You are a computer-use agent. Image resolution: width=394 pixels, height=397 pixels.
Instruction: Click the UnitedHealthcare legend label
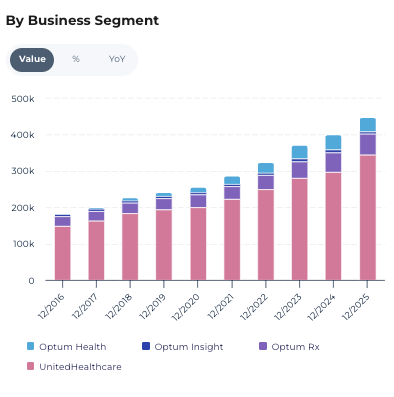80,367
